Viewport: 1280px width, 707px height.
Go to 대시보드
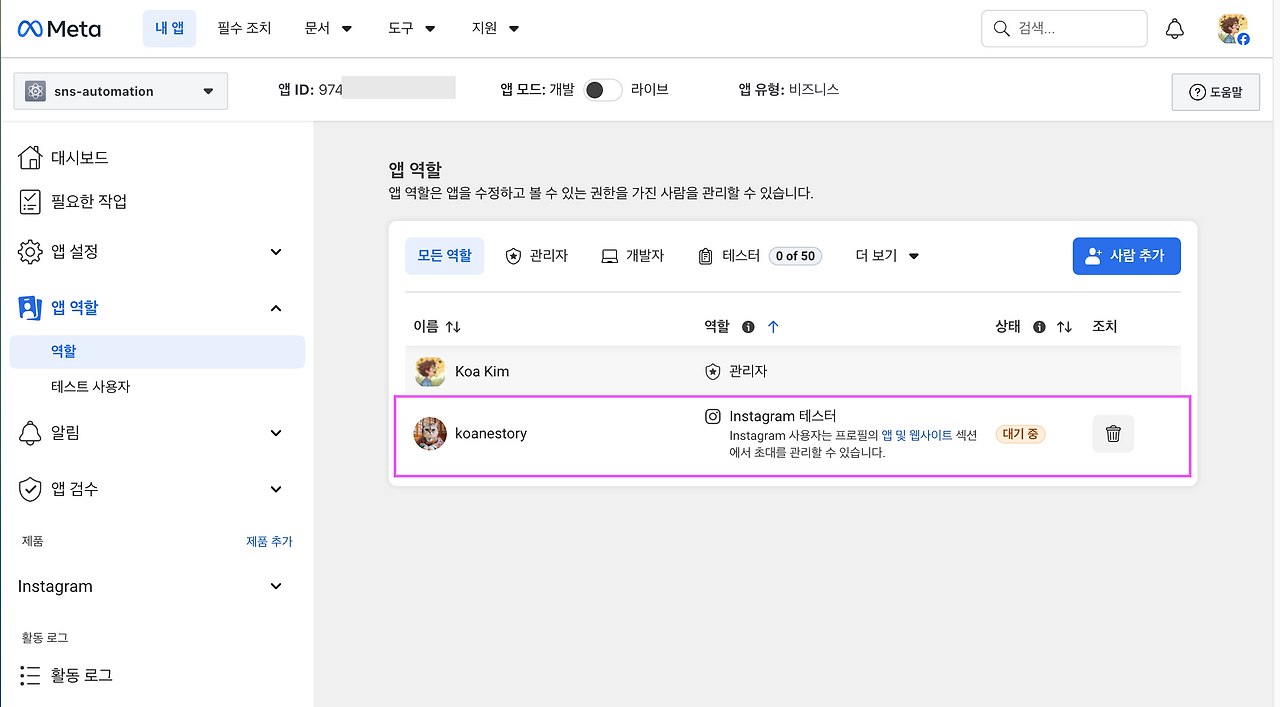point(80,157)
